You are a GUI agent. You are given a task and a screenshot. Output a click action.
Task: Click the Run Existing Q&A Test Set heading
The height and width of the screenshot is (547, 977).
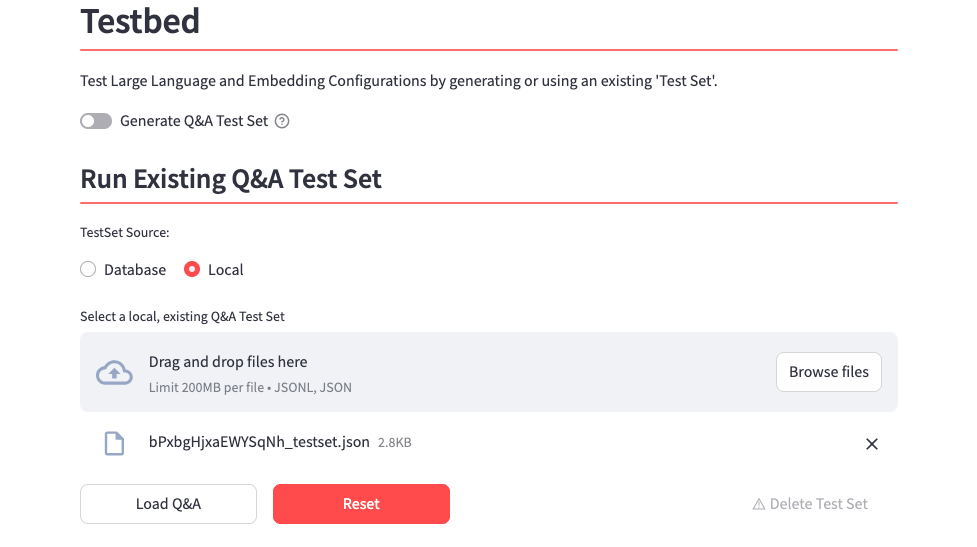(x=231, y=179)
